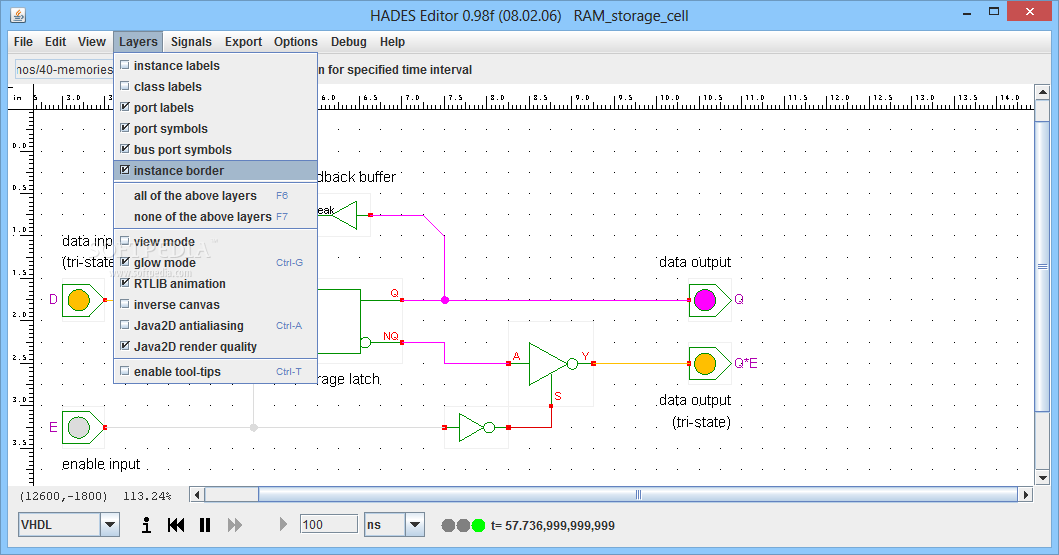Click the vertical scrollbar thumb
This screenshot has width=1059, height=555.
1042,267
